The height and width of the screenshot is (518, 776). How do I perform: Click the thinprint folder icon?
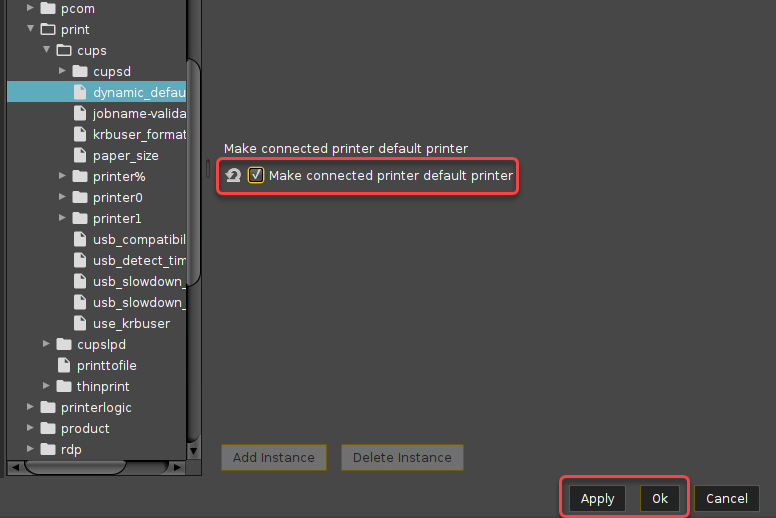coord(64,386)
